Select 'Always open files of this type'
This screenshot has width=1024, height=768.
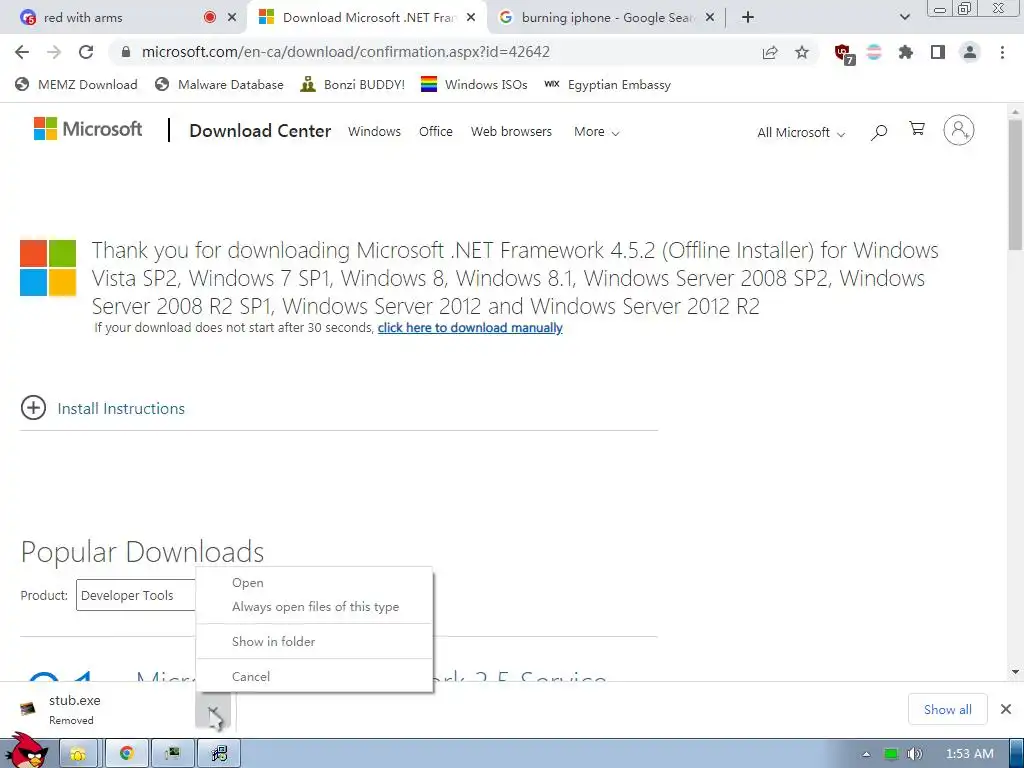pyautogui.click(x=314, y=607)
